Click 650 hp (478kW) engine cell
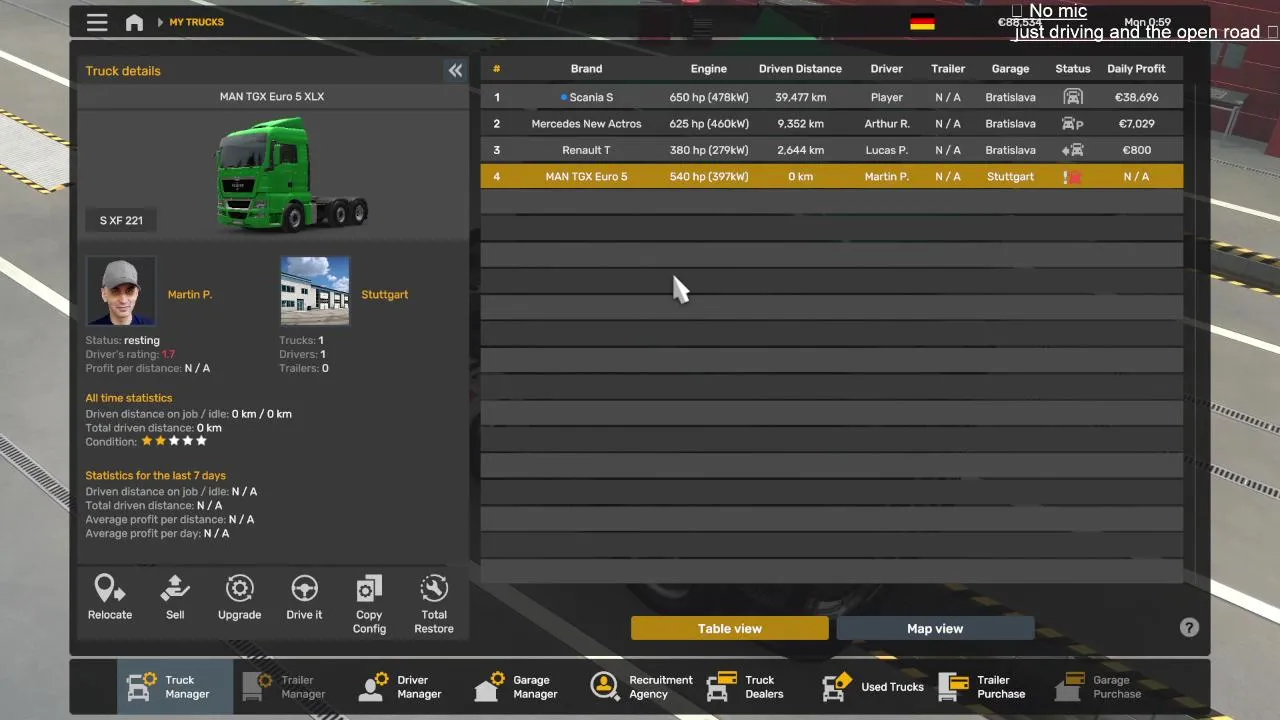1280x720 pixels. [x=709, y=97]
